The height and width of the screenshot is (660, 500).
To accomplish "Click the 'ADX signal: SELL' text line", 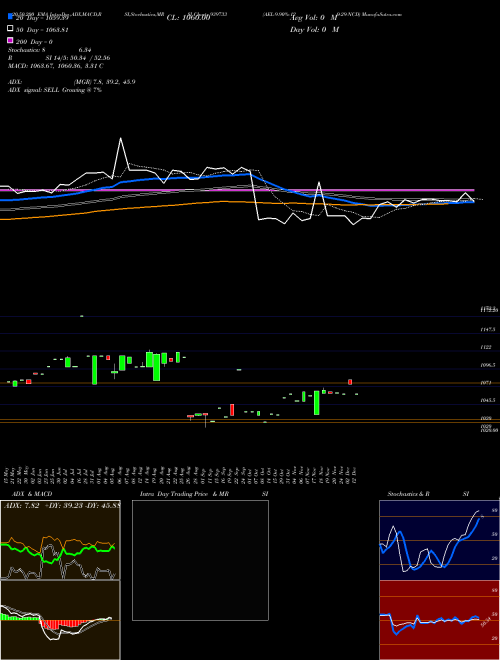I will coord(55,90).
